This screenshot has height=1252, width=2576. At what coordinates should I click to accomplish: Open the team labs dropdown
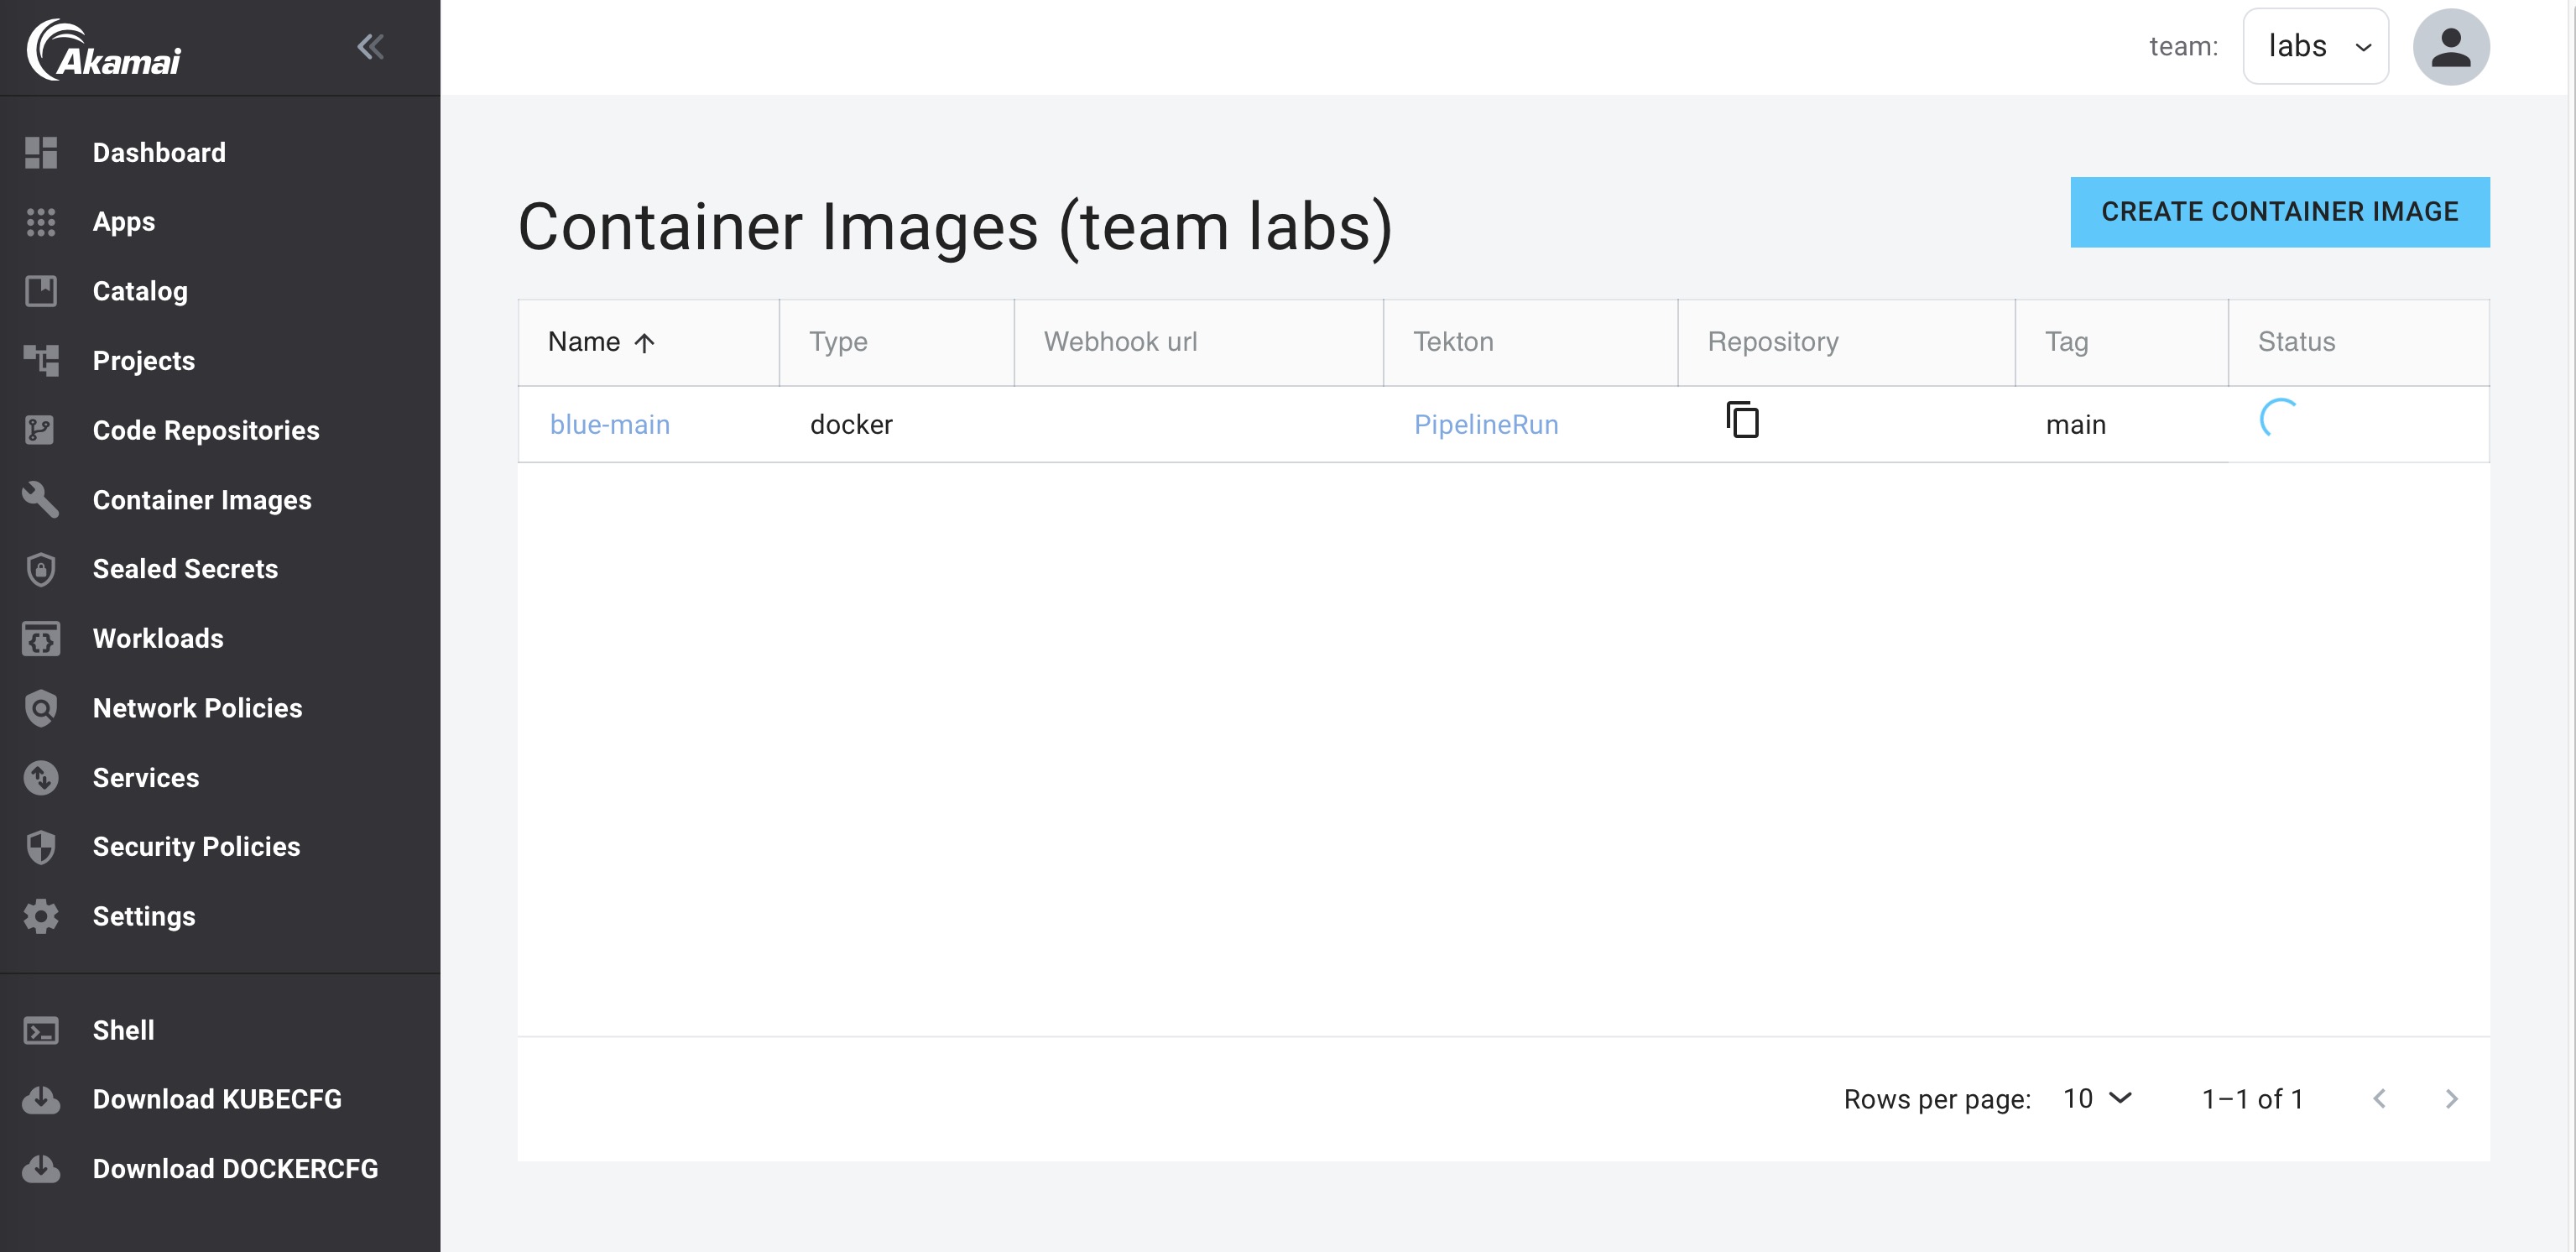click(x=2315, y=47)
